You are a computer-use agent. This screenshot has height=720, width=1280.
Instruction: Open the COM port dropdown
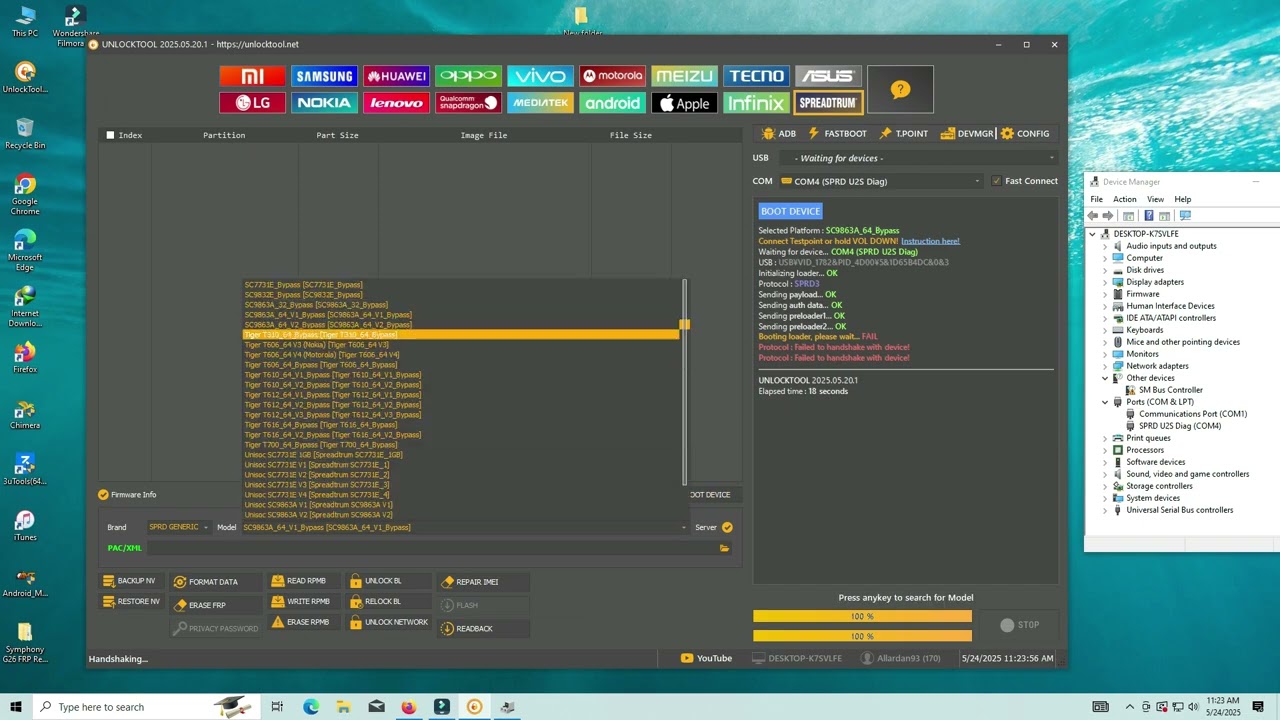pyautogui.click(x=881, y=181)
